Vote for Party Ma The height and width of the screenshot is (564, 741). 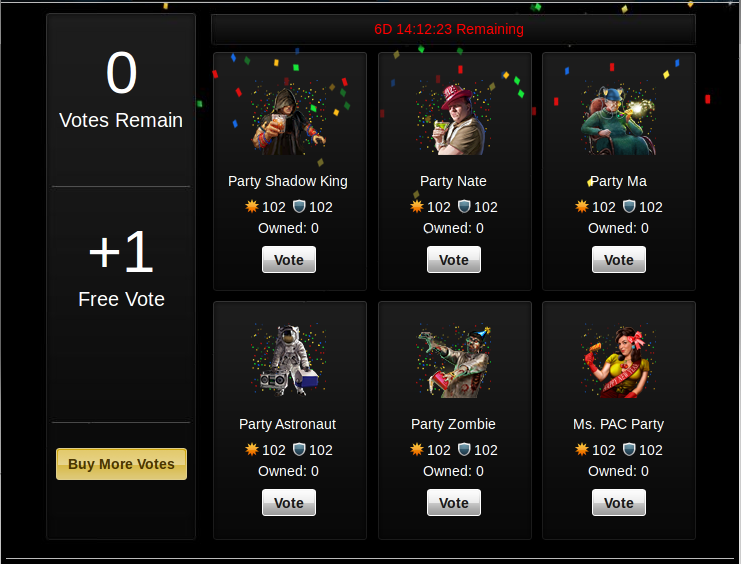(x=619, y=260)
